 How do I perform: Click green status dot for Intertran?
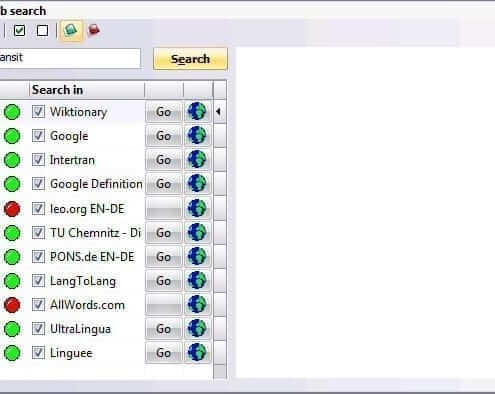[x=12, y=160]
